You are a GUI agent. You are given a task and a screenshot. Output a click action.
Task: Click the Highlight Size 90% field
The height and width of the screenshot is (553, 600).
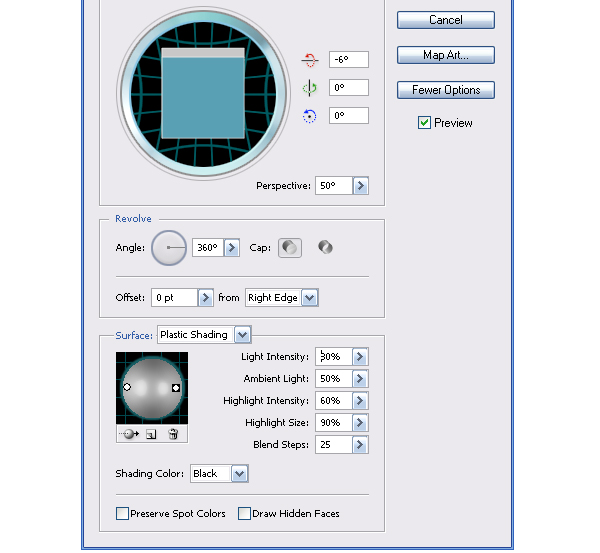pos(334,422)
